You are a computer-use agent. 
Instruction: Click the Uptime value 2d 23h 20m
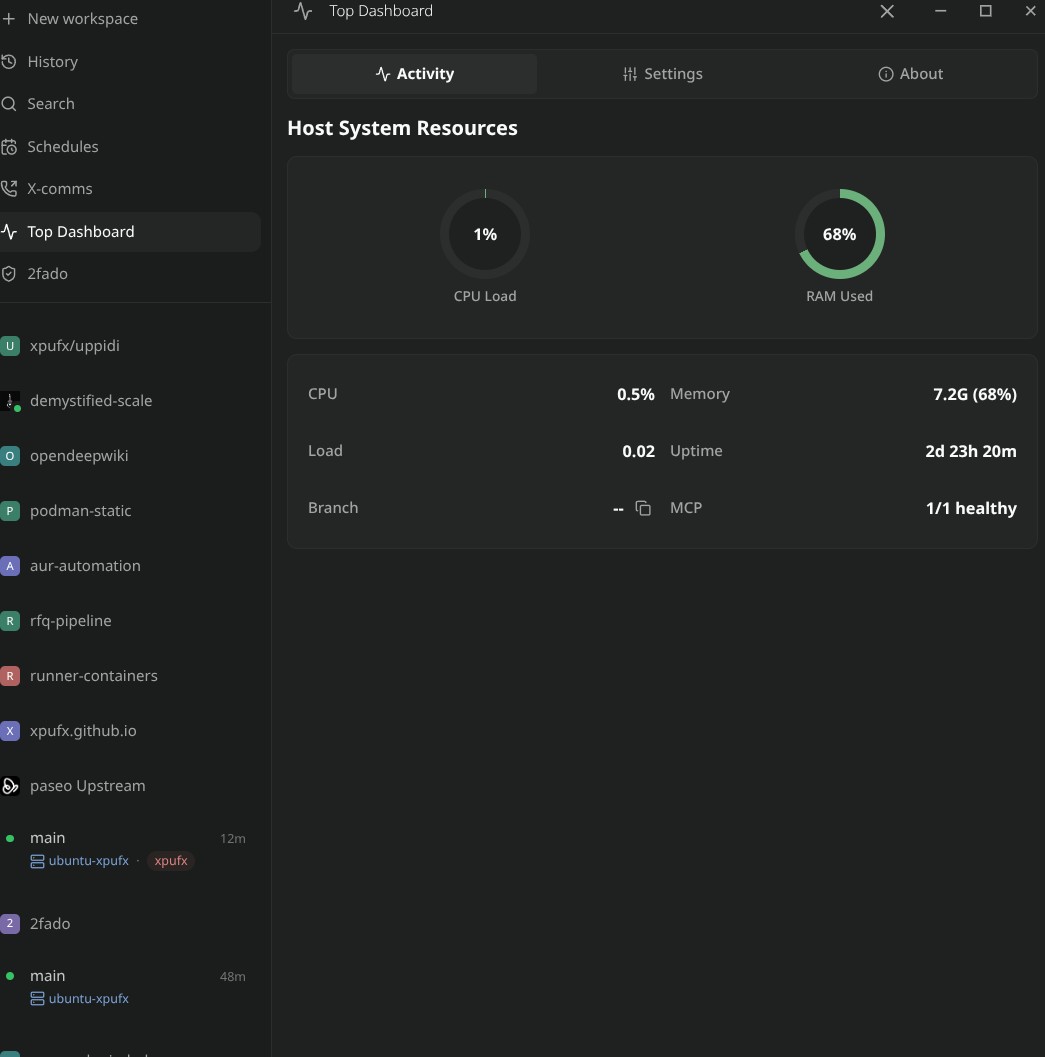point(970,452)
